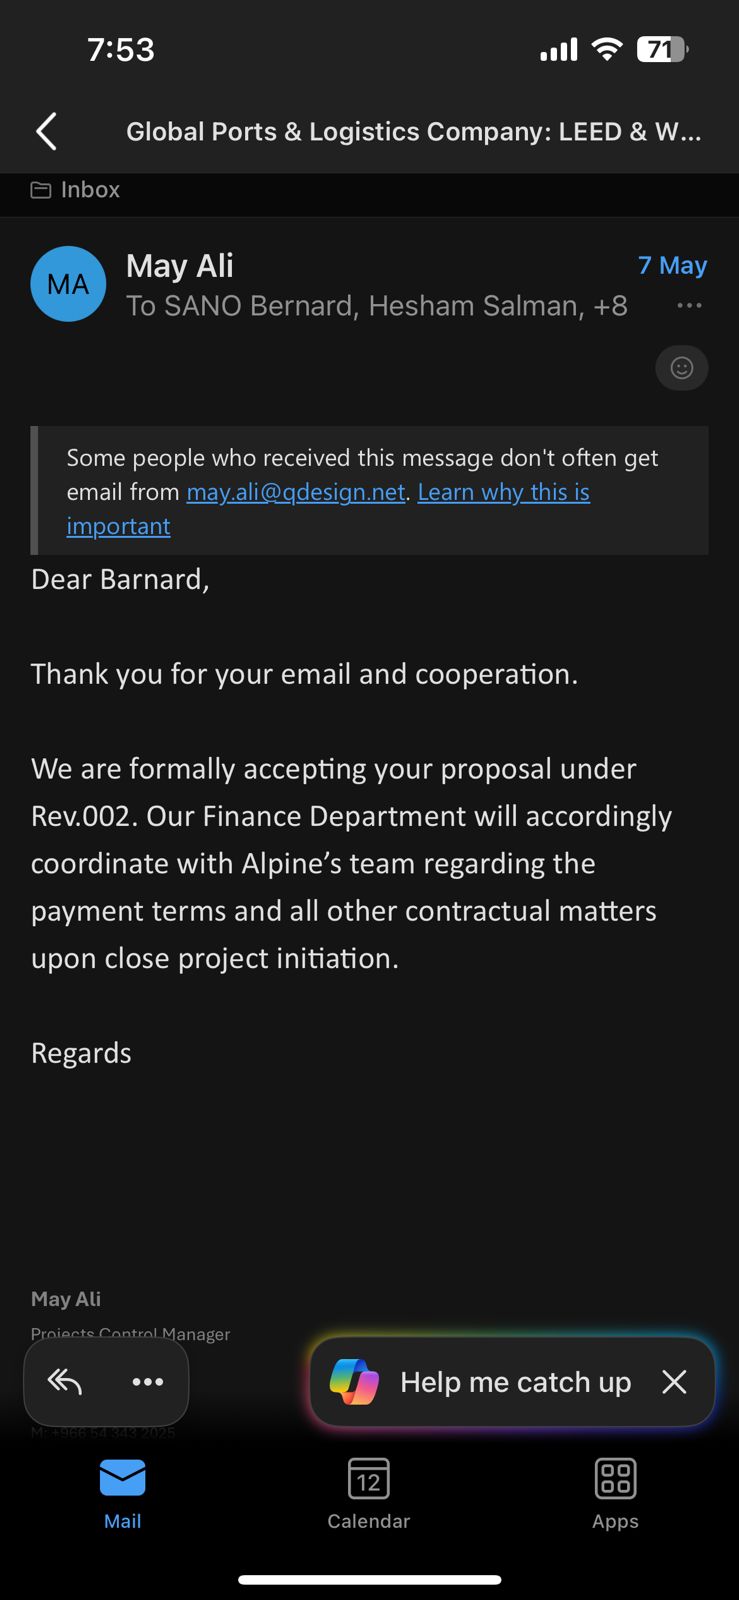Tap the 7 May date label
This screenshot has width=739, height=1600.
click(x=673, y=266)
